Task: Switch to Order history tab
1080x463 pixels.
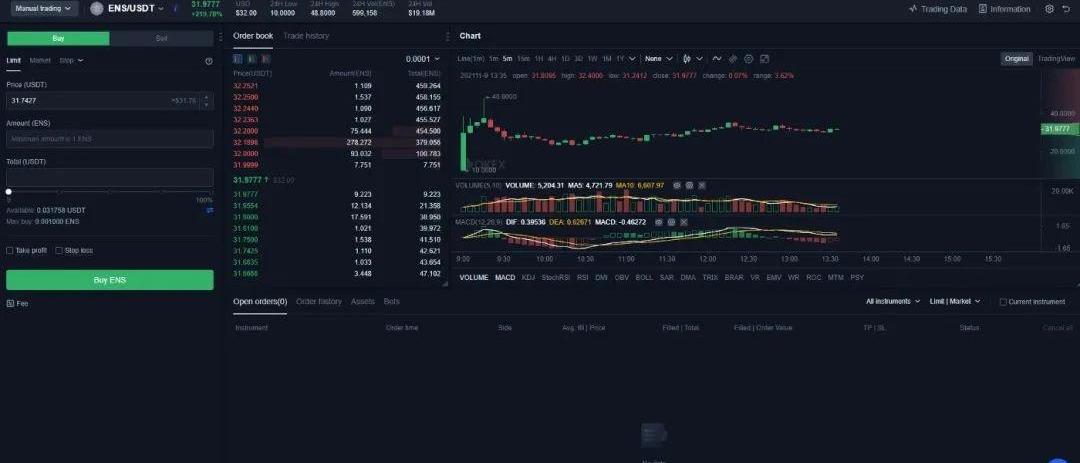Action: click(319, 302)
